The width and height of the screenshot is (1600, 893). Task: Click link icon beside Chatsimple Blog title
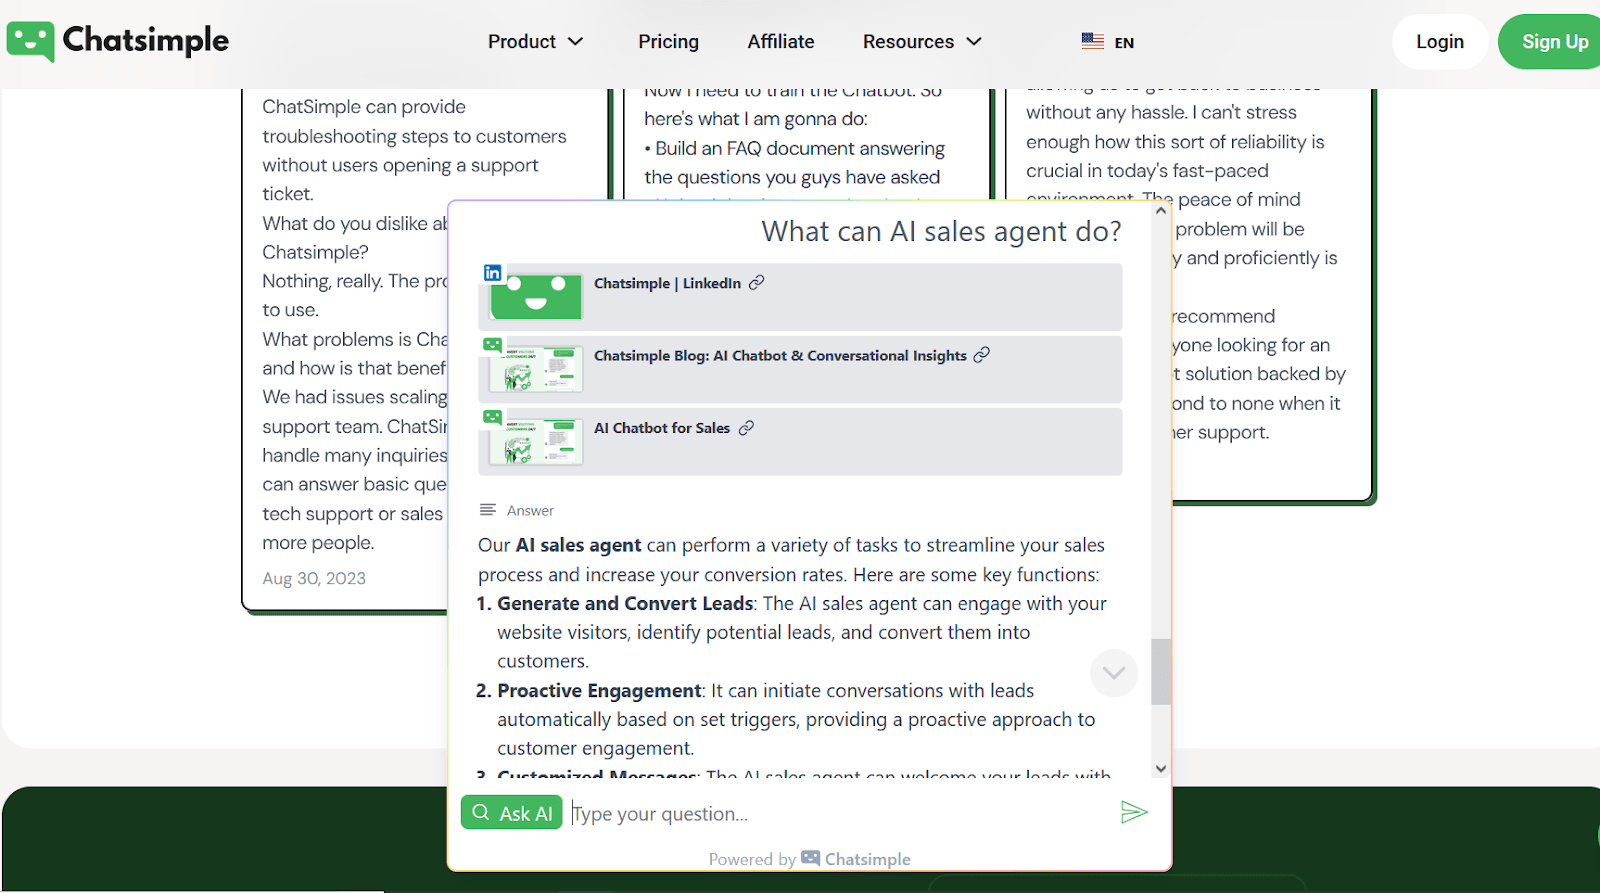pos(982,355)
